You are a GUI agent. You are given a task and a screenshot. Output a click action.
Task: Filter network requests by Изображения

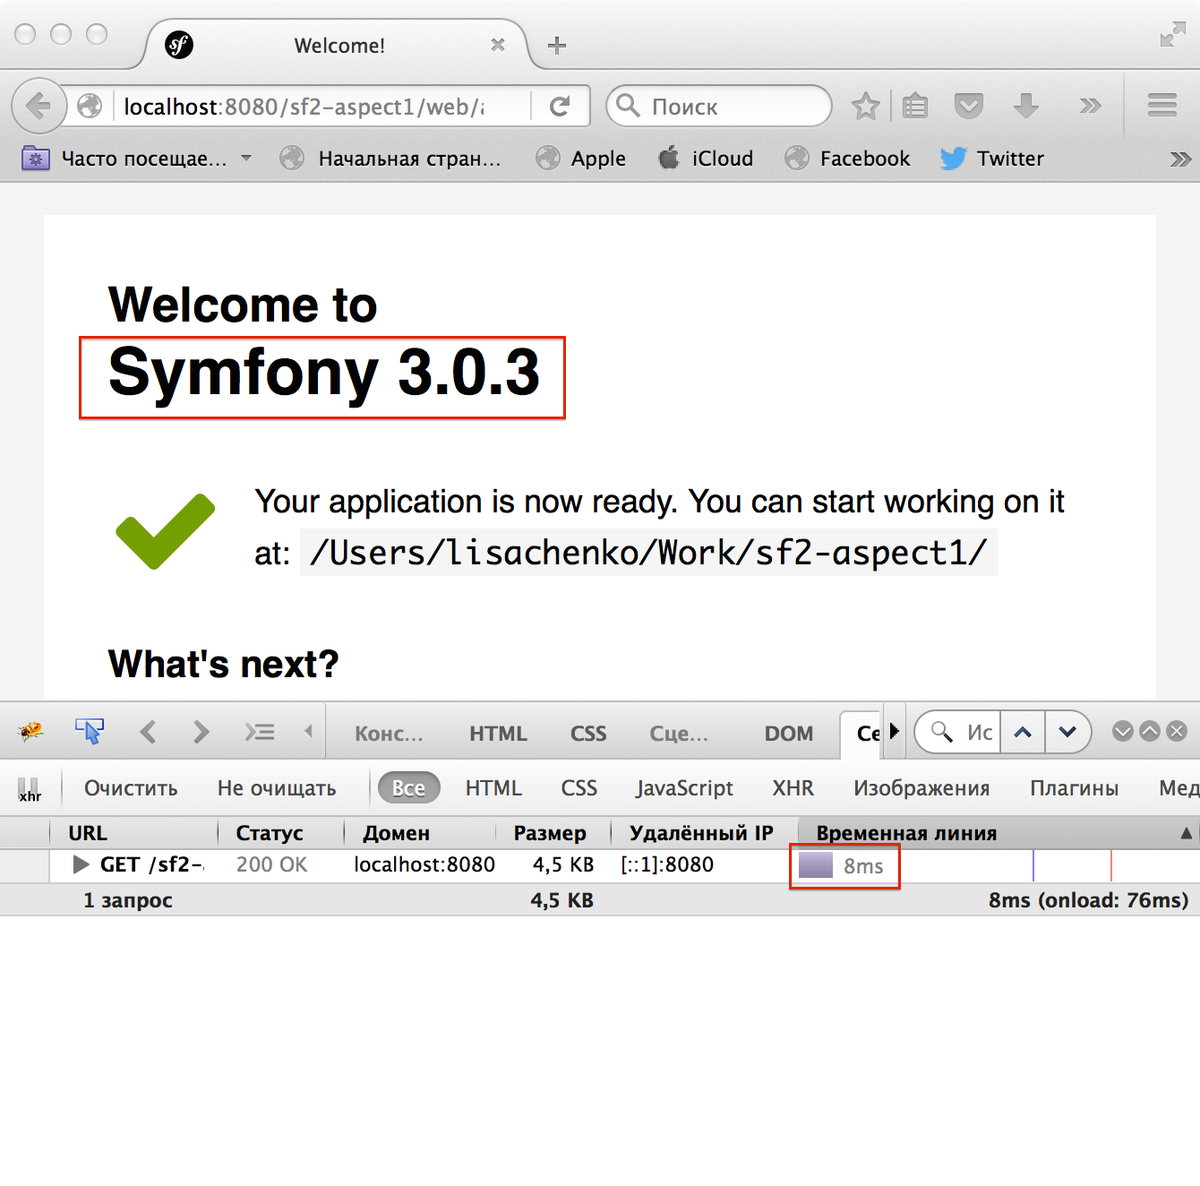coord(921,788)
